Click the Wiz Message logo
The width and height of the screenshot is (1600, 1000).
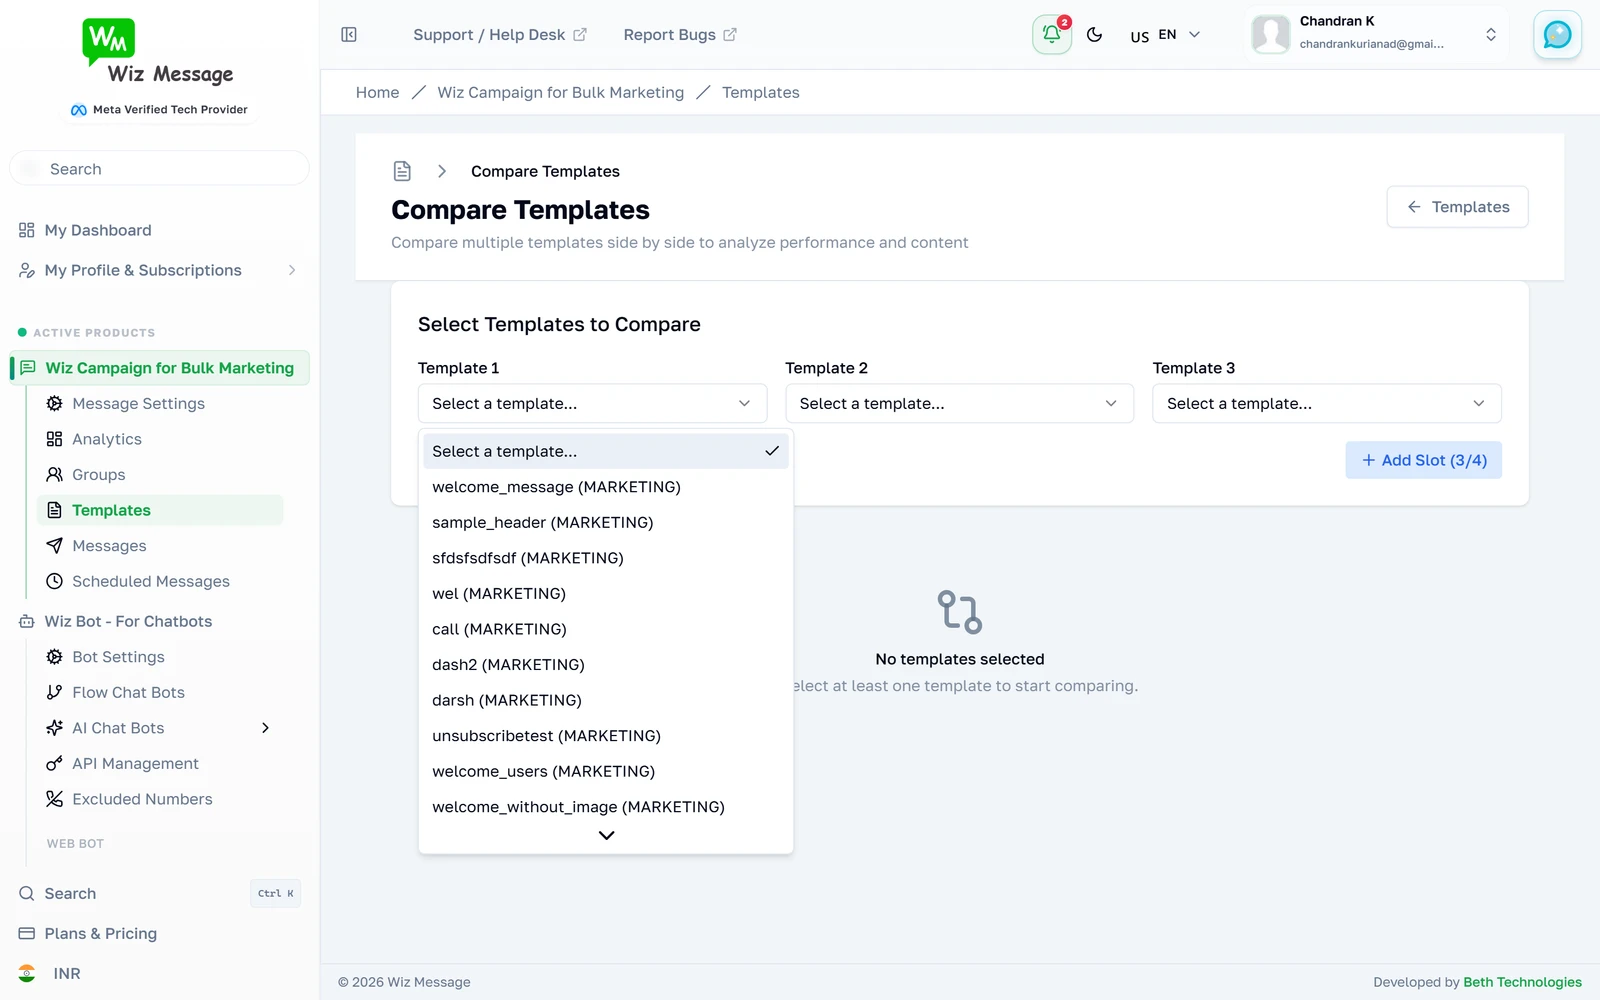[159, 52]
